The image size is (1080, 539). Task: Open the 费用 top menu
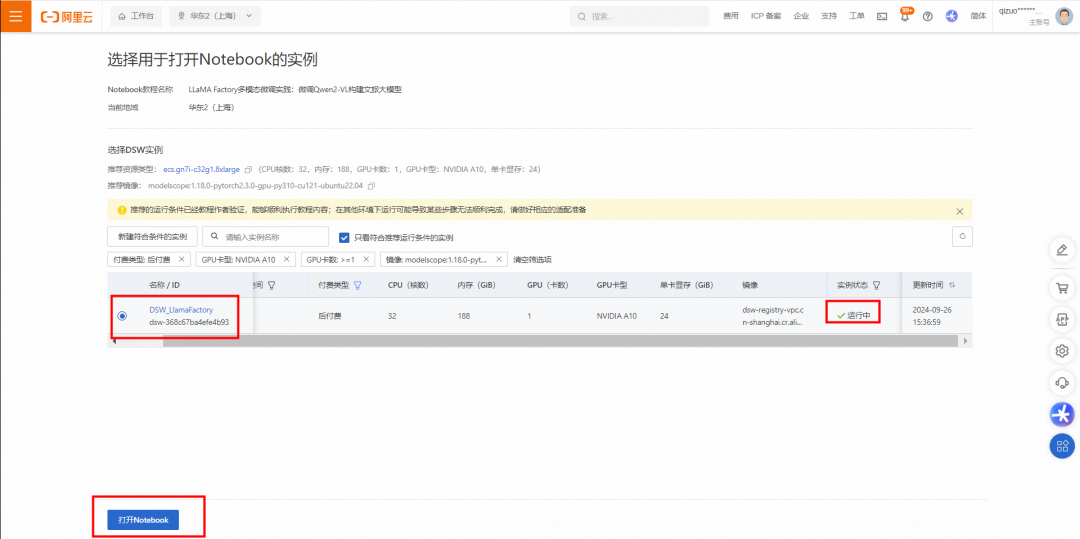[x=731, y=16]
